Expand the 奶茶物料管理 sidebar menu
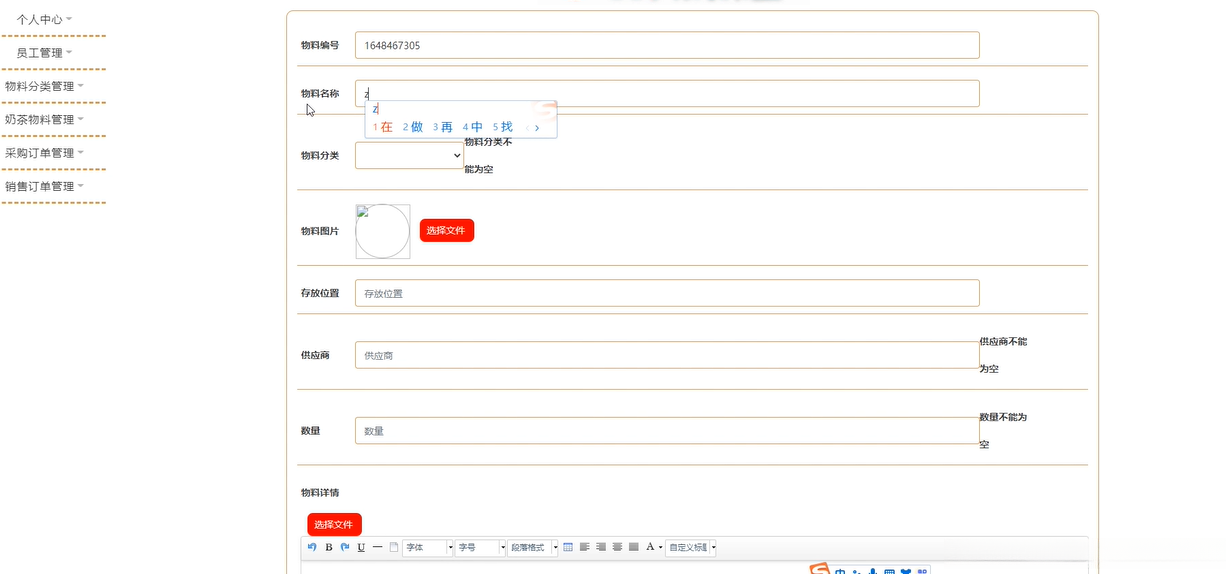The height and width of the screenshot is (574, 1226). 45,119
